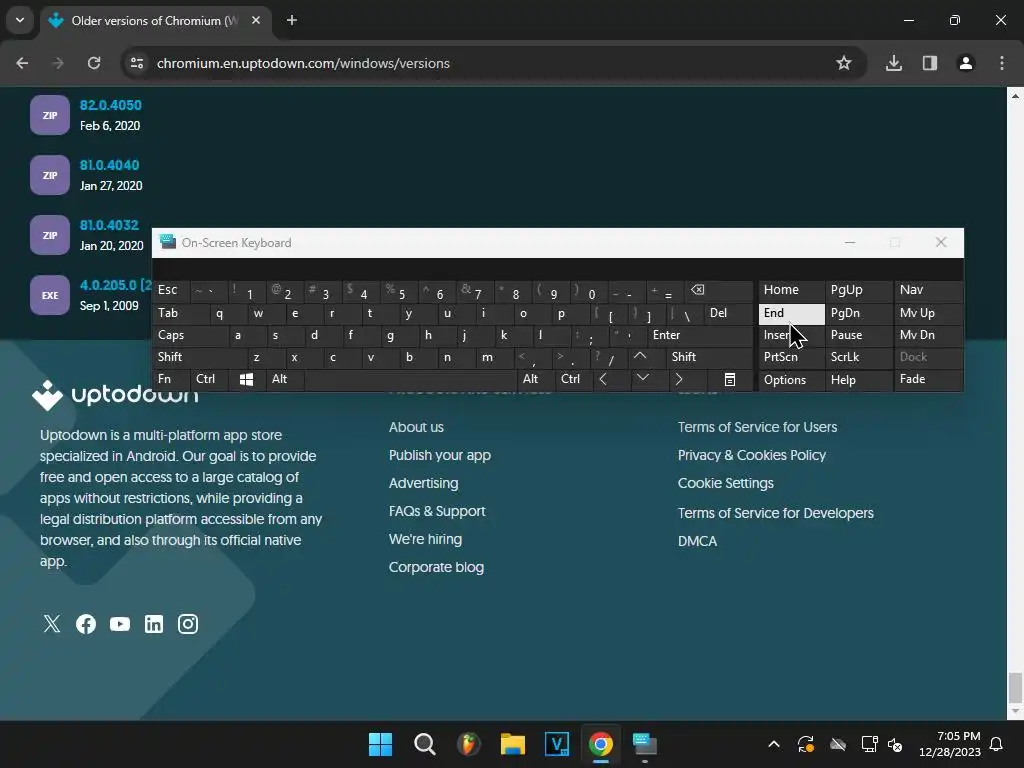Open version 82.0.4050 link
The height and width of the screenshot is (768, 1024).
pos(110,105)
